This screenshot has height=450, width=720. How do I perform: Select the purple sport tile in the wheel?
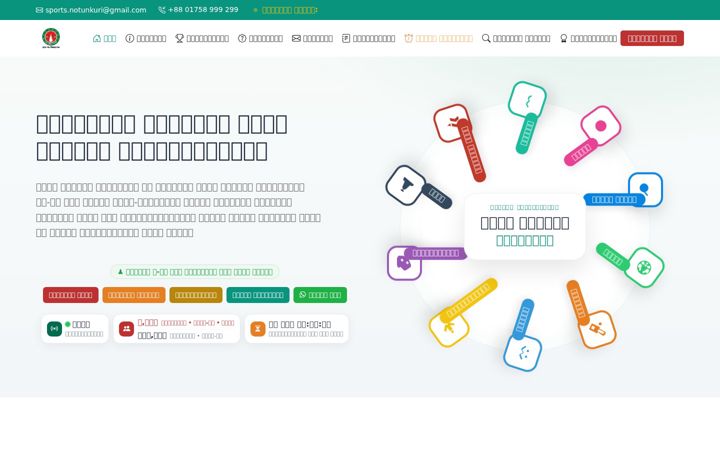[x=404, y=263]
